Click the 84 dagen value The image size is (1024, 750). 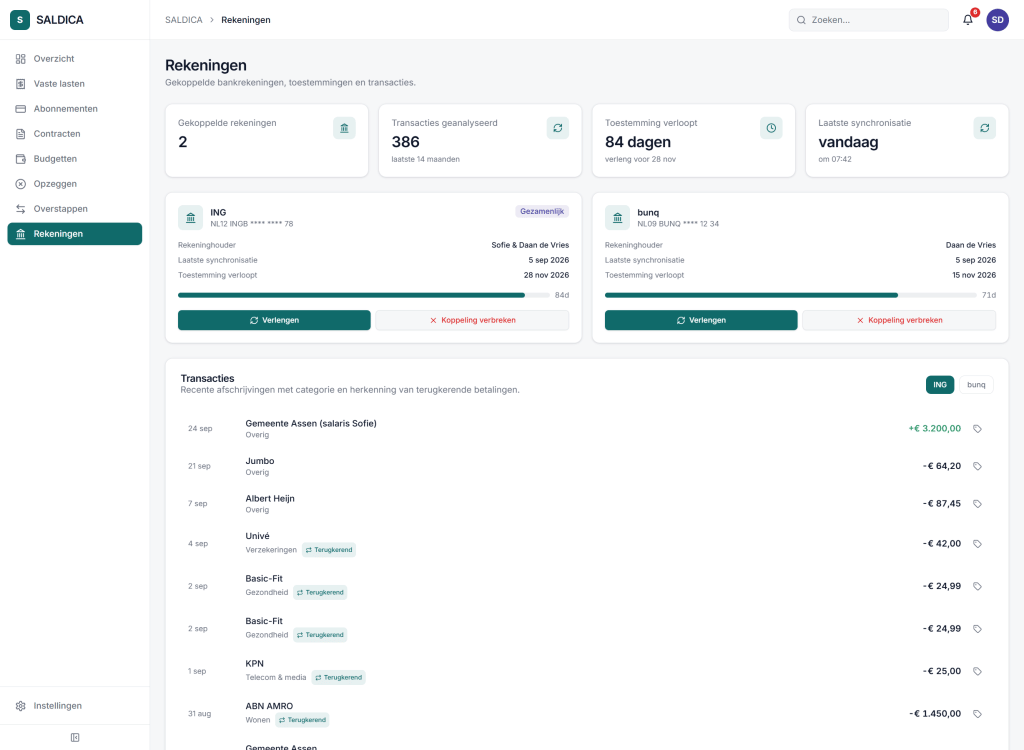click(637, 142)
